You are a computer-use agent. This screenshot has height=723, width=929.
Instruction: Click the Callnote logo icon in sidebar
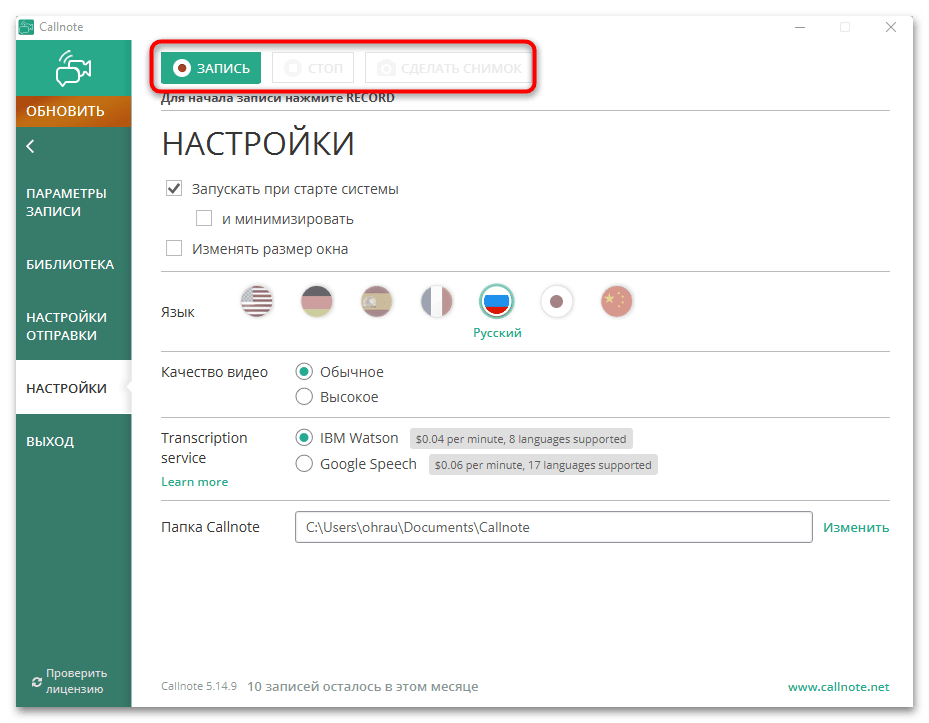73,68
